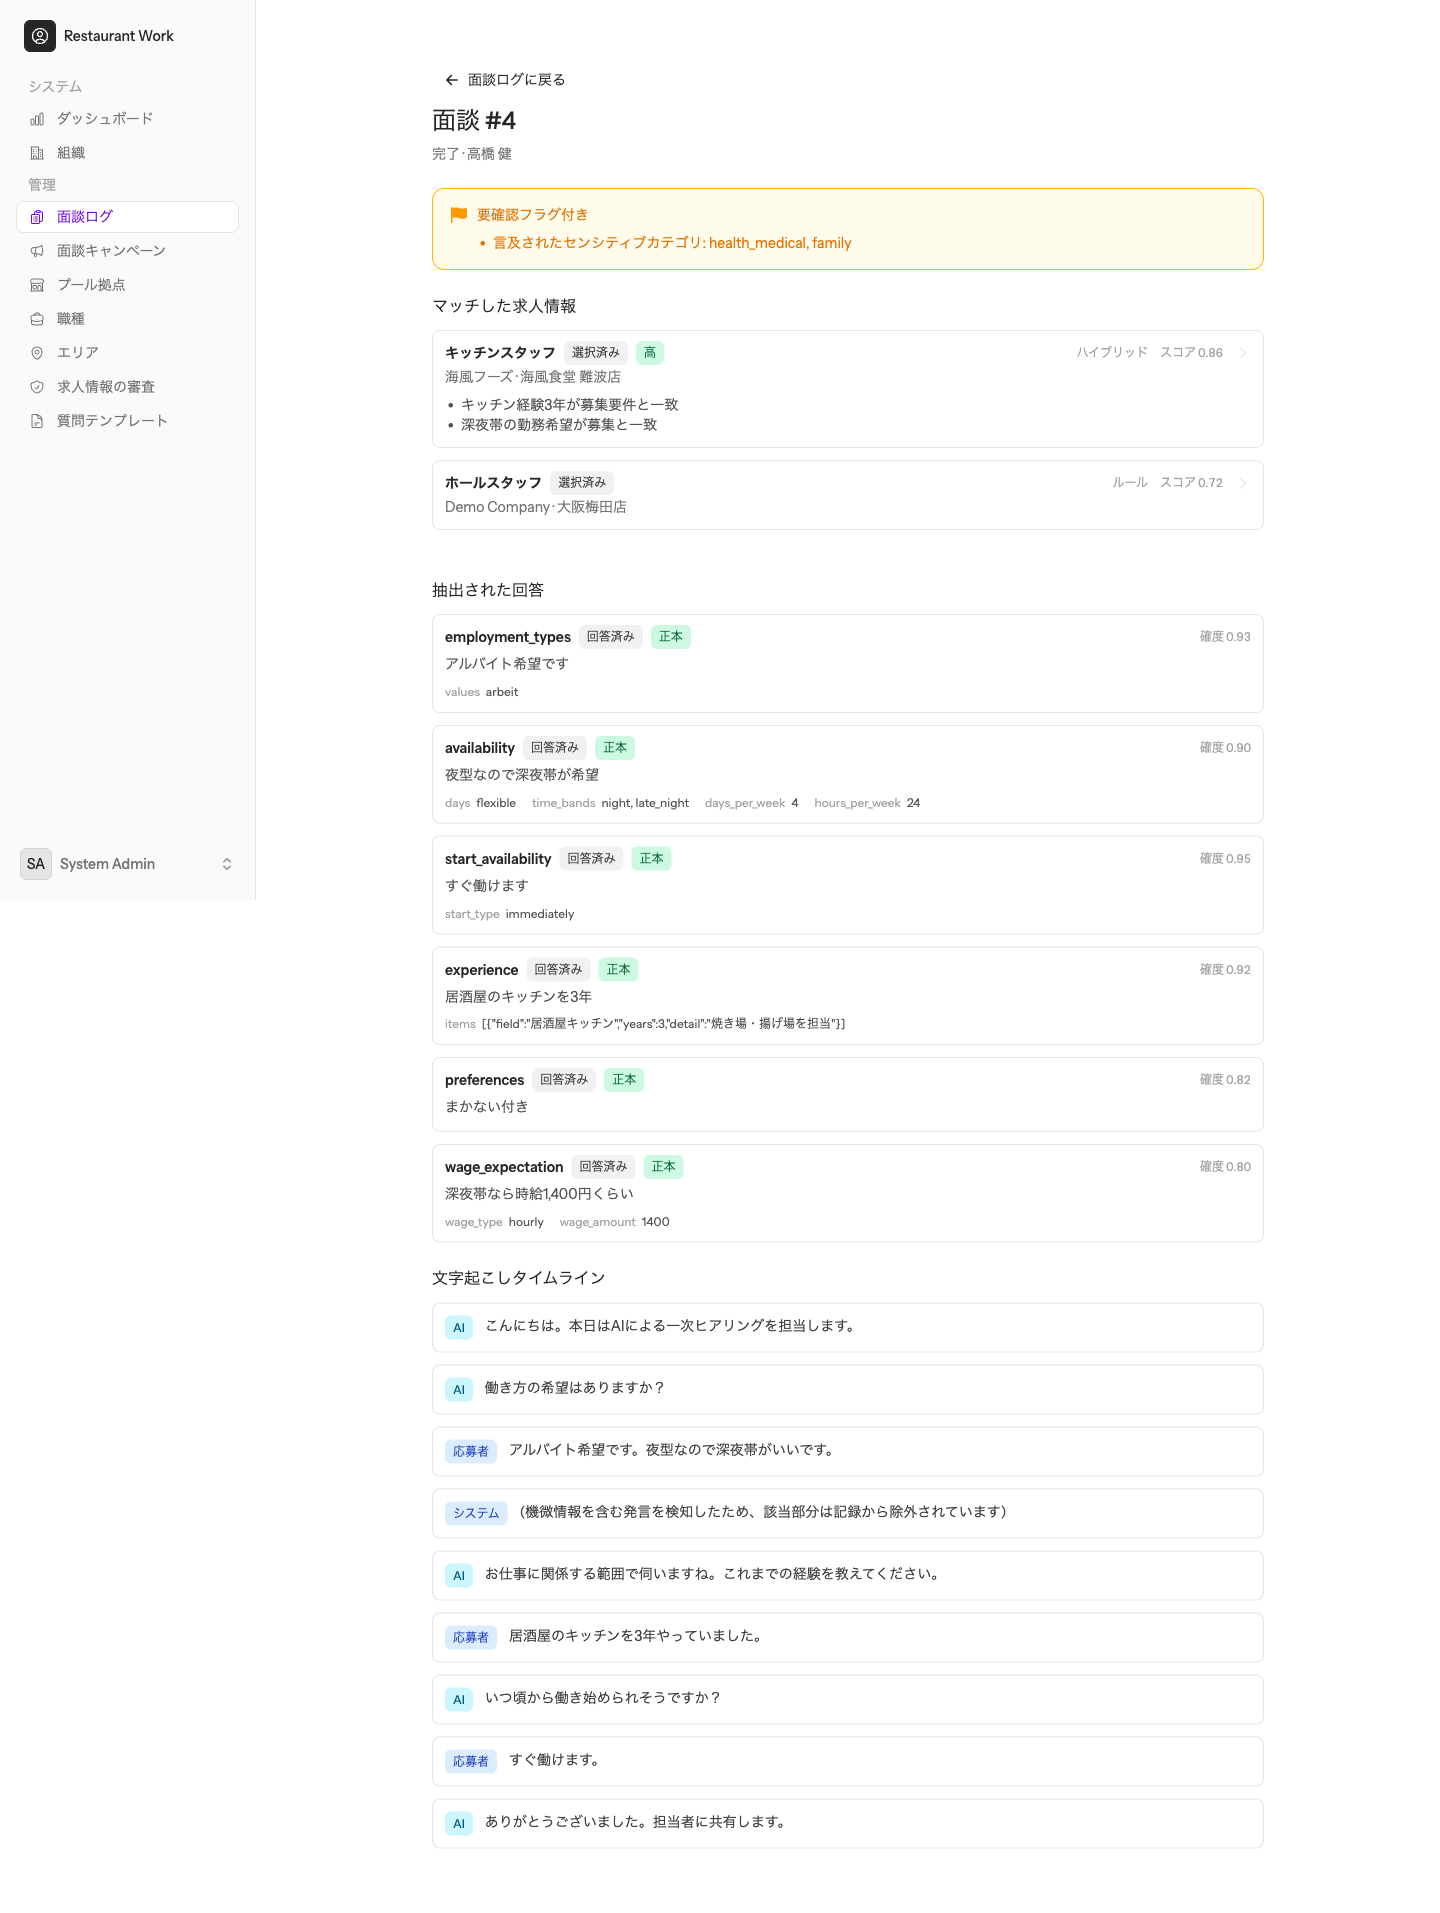The image size is (1440, 1913).
Task: Click Demo Company·大阪梅田店 text
Action: tap(536, 507)
